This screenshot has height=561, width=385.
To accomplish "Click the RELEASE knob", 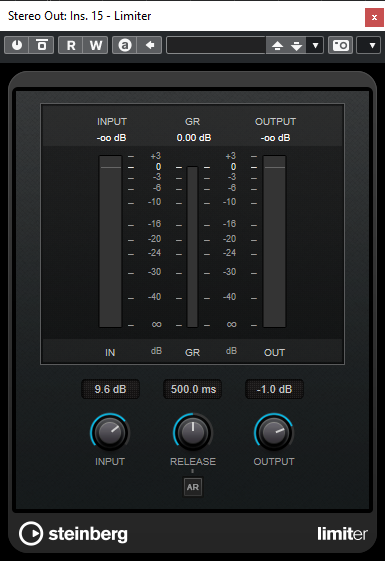I will pyautogui.click(x=193, y=432).
